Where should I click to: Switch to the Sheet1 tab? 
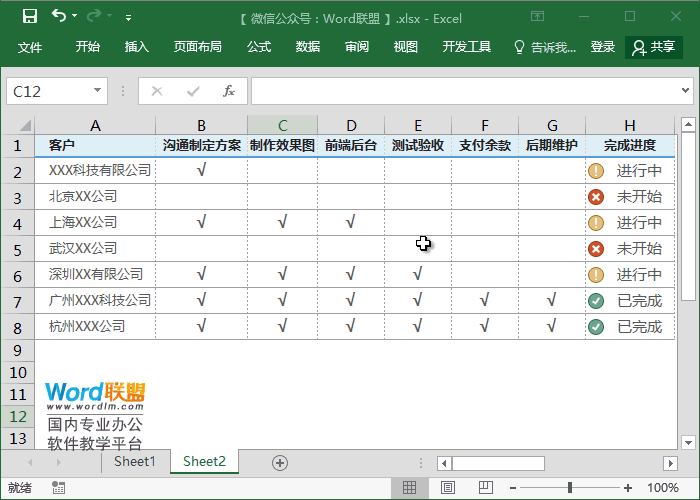[134, 461]
